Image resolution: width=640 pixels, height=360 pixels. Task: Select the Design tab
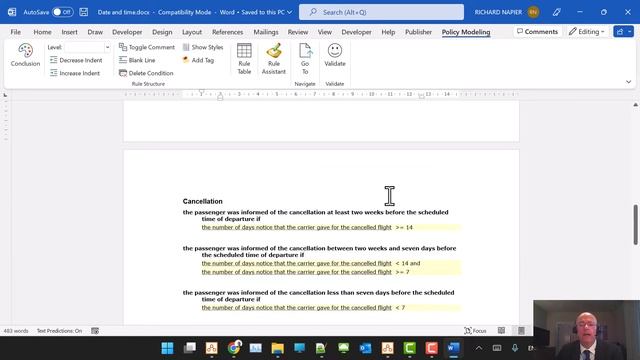pyautogui.click(x=162, y=32)
